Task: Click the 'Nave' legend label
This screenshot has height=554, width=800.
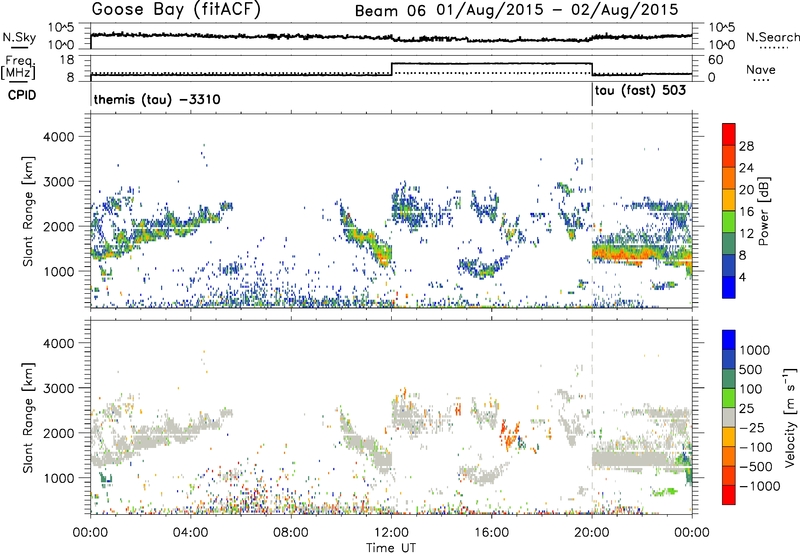Action: click(x=761, y=70)
